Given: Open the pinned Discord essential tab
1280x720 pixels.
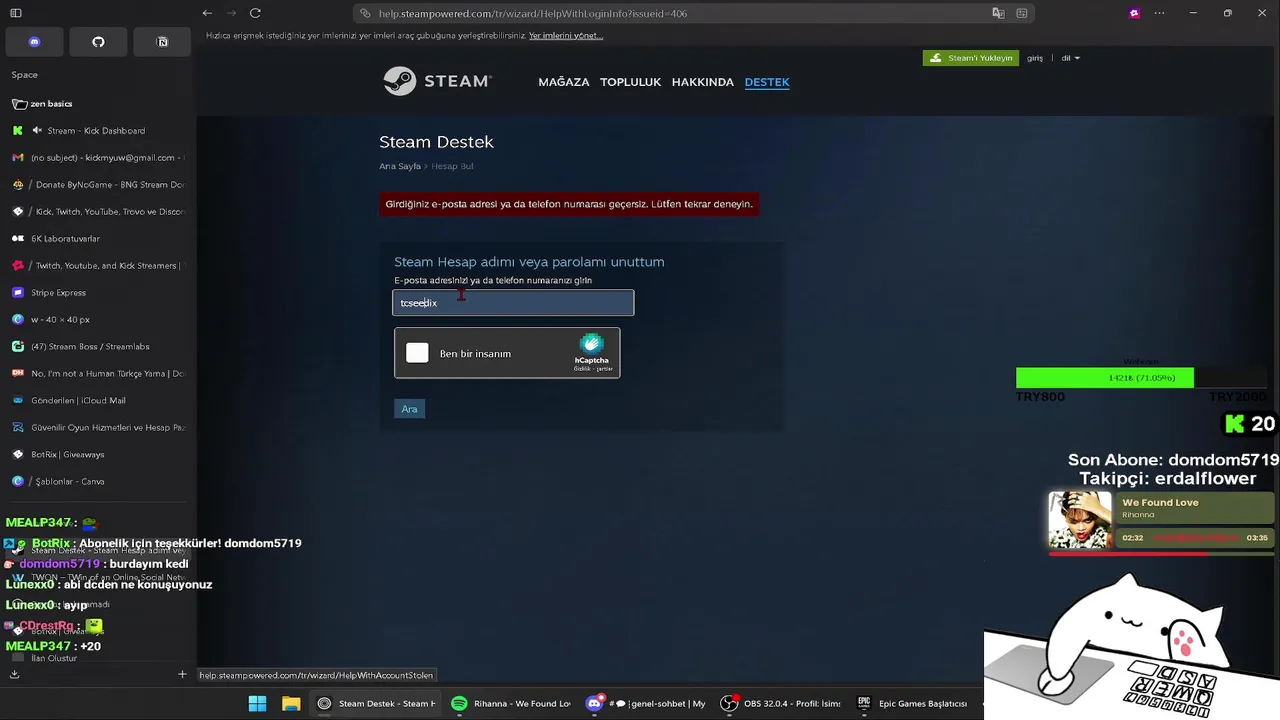Looking at the screenshot, I should [x=35, y=42].
